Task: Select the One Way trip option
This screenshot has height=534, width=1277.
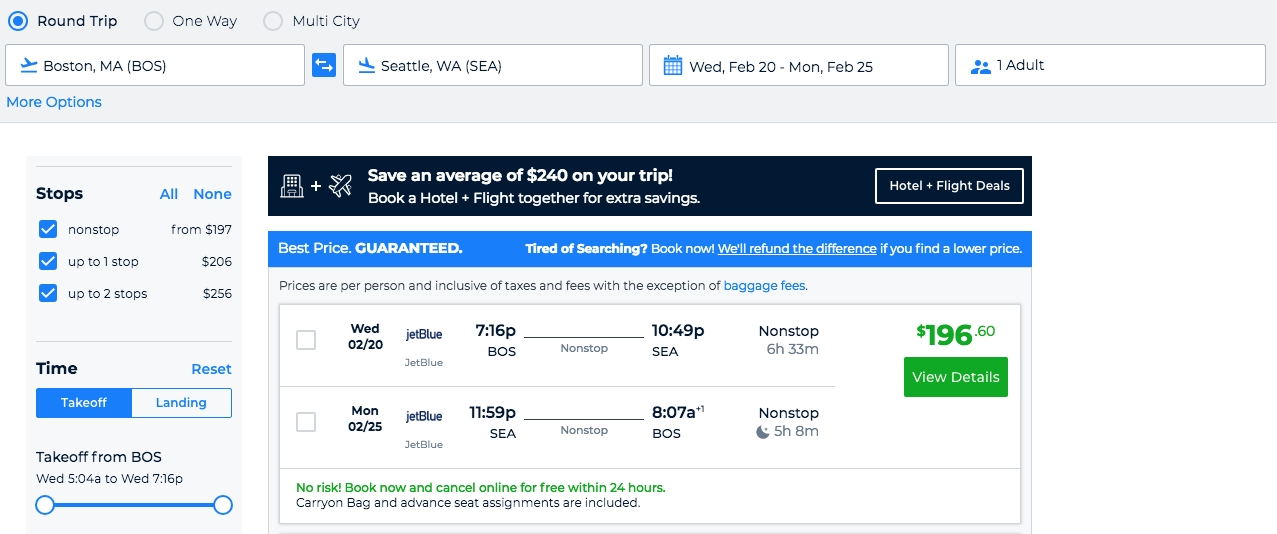Action: click(154, 21)
